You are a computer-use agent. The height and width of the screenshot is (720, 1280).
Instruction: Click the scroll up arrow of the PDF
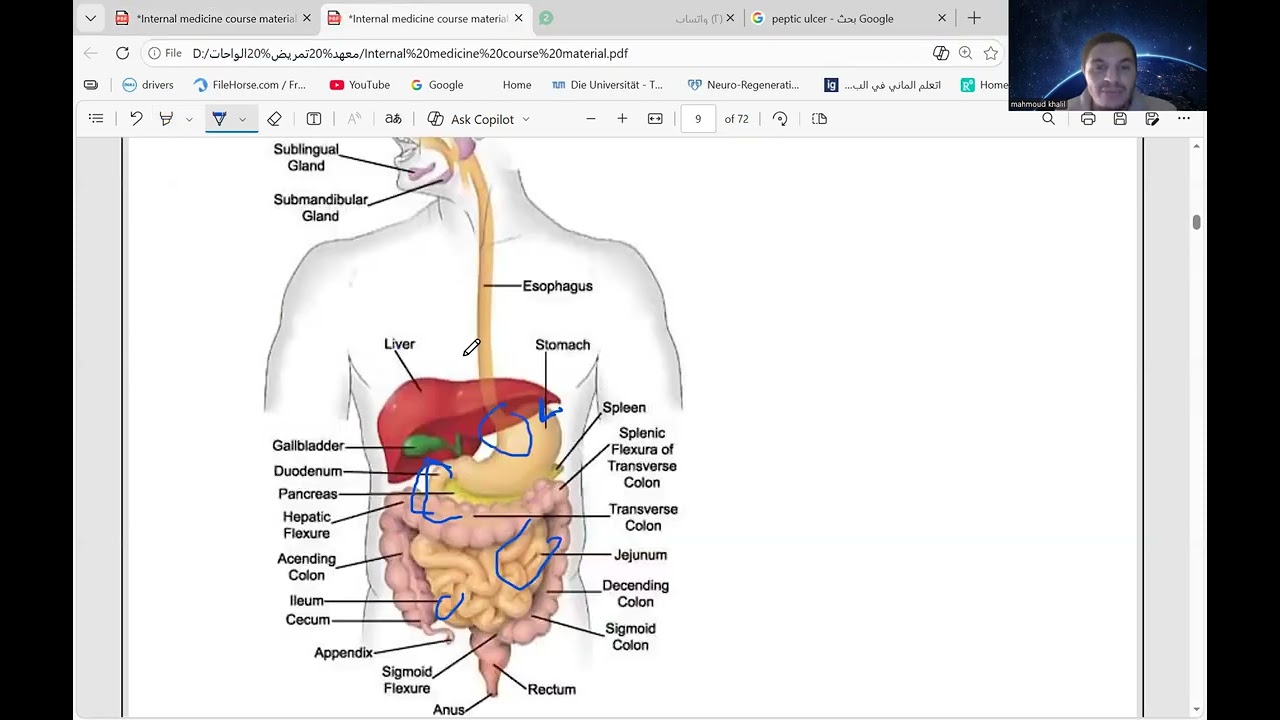click(1196, 147)
